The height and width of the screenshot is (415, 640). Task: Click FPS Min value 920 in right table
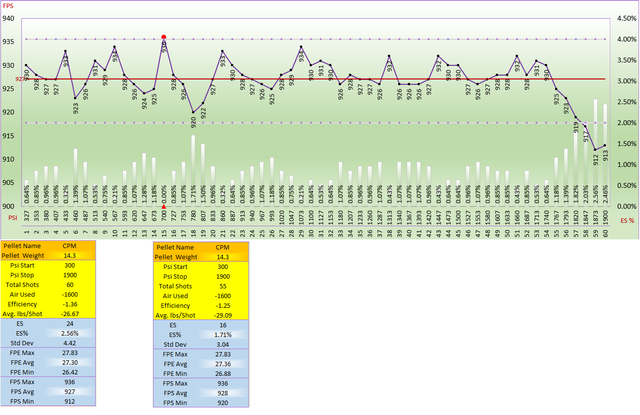click(223, 403)
